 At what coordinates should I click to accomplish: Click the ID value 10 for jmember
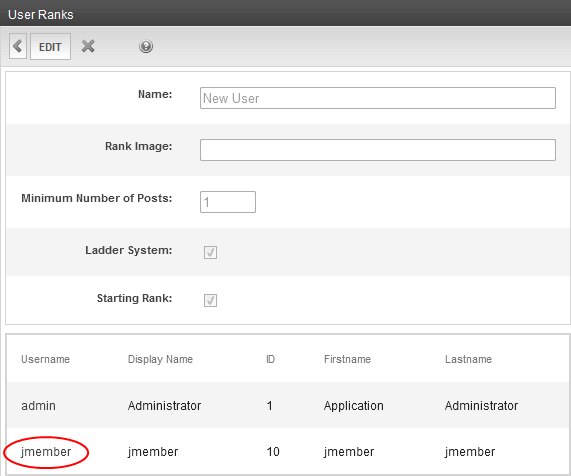273,452
